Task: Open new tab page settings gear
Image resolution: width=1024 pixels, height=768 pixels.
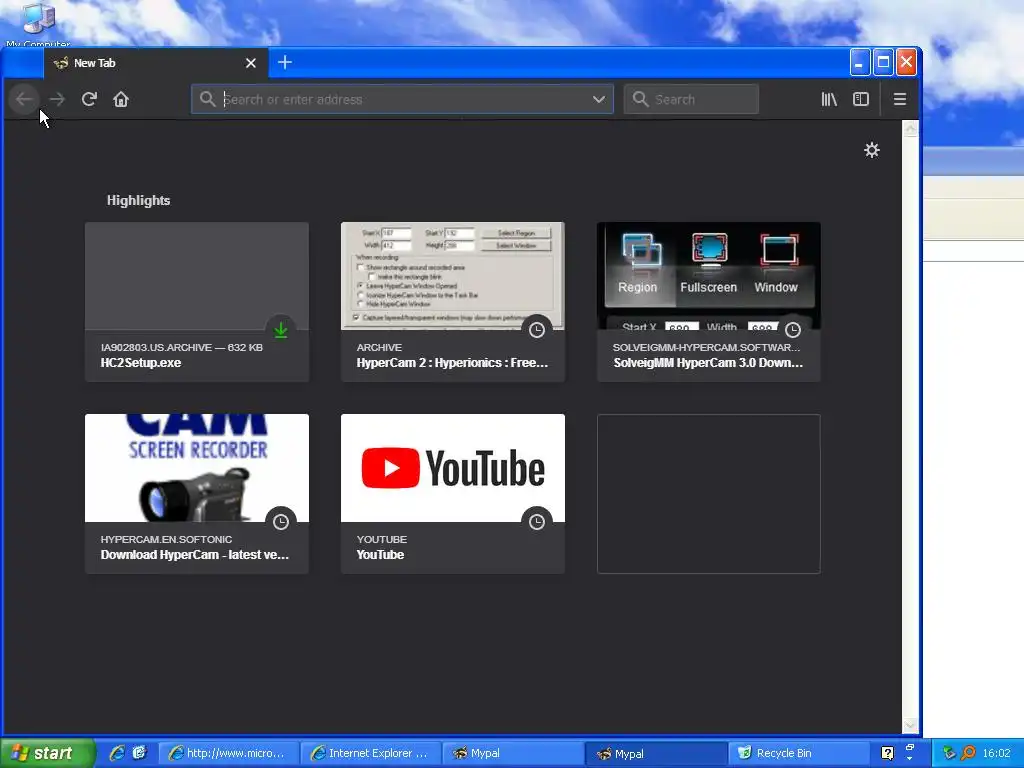Action: pos(872,150)
